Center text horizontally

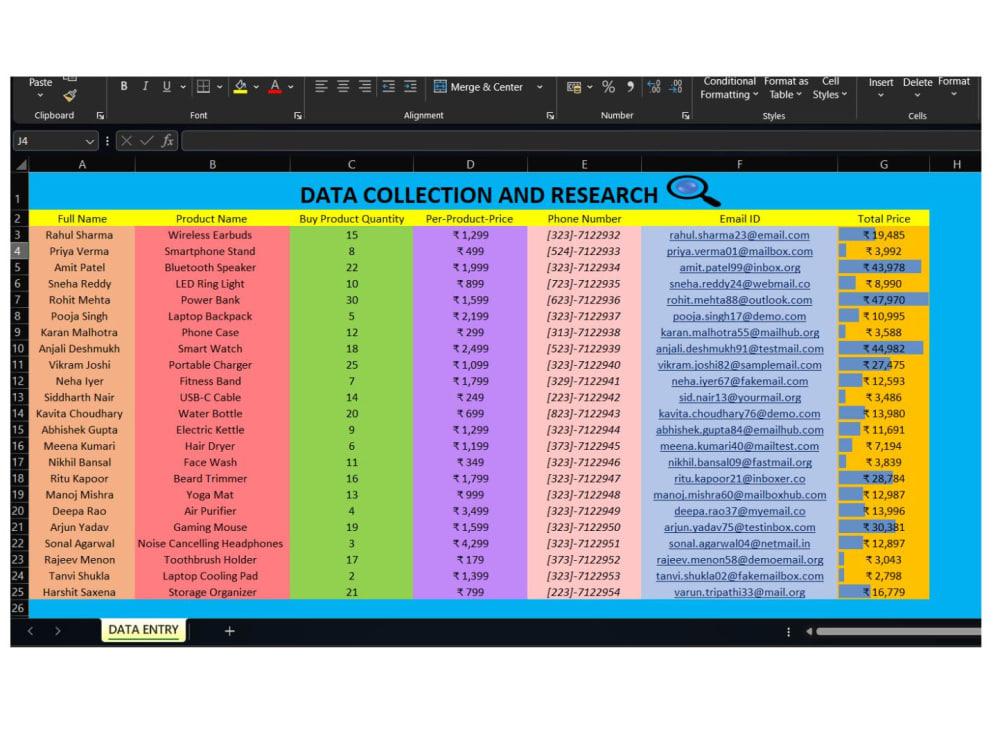point(343,86)
